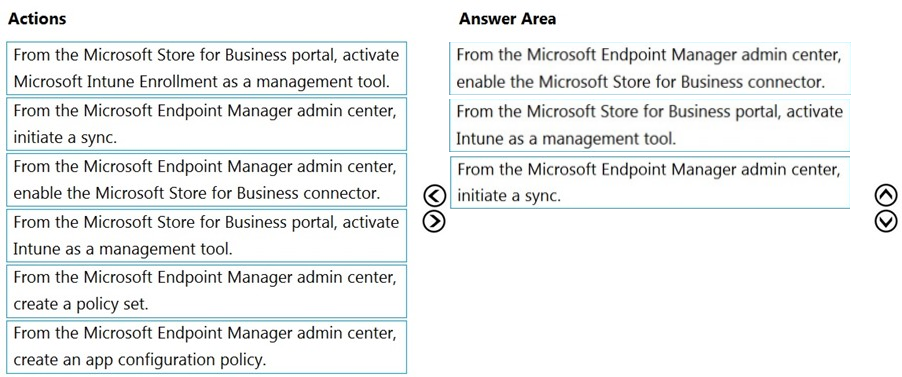Image resolution: width=902 pixels, height=377 pixels.
Task: Select 'create an app configuration policy' action
Action: tap(207, 347)
